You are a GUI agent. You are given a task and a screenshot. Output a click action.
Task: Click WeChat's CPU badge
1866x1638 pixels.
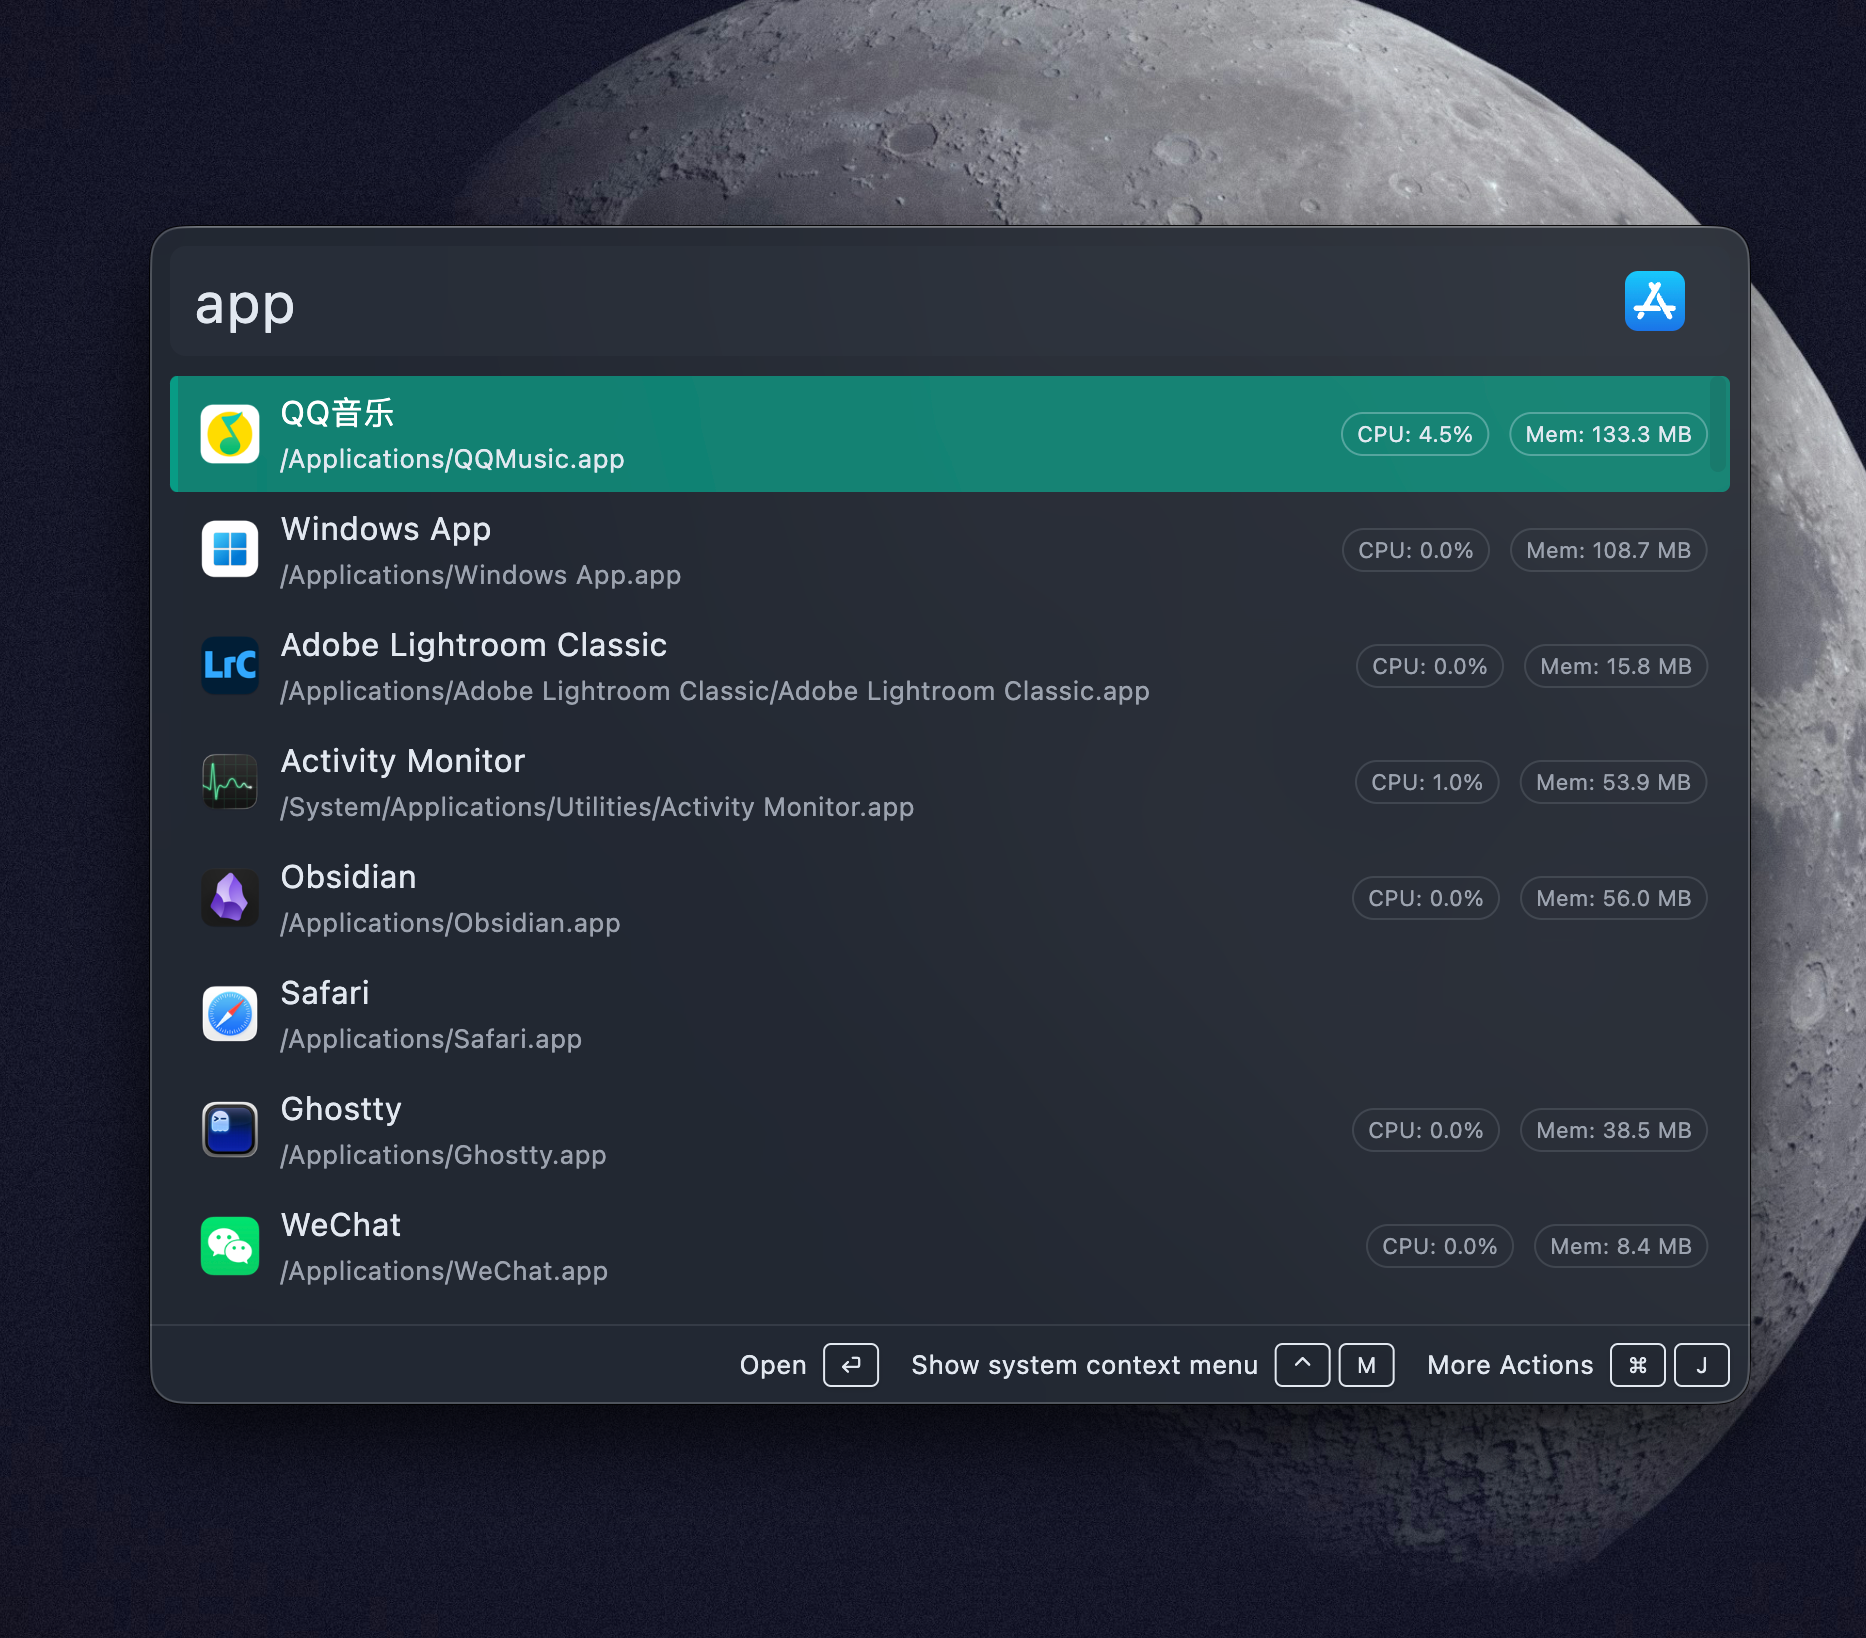click(1440, 1246)
